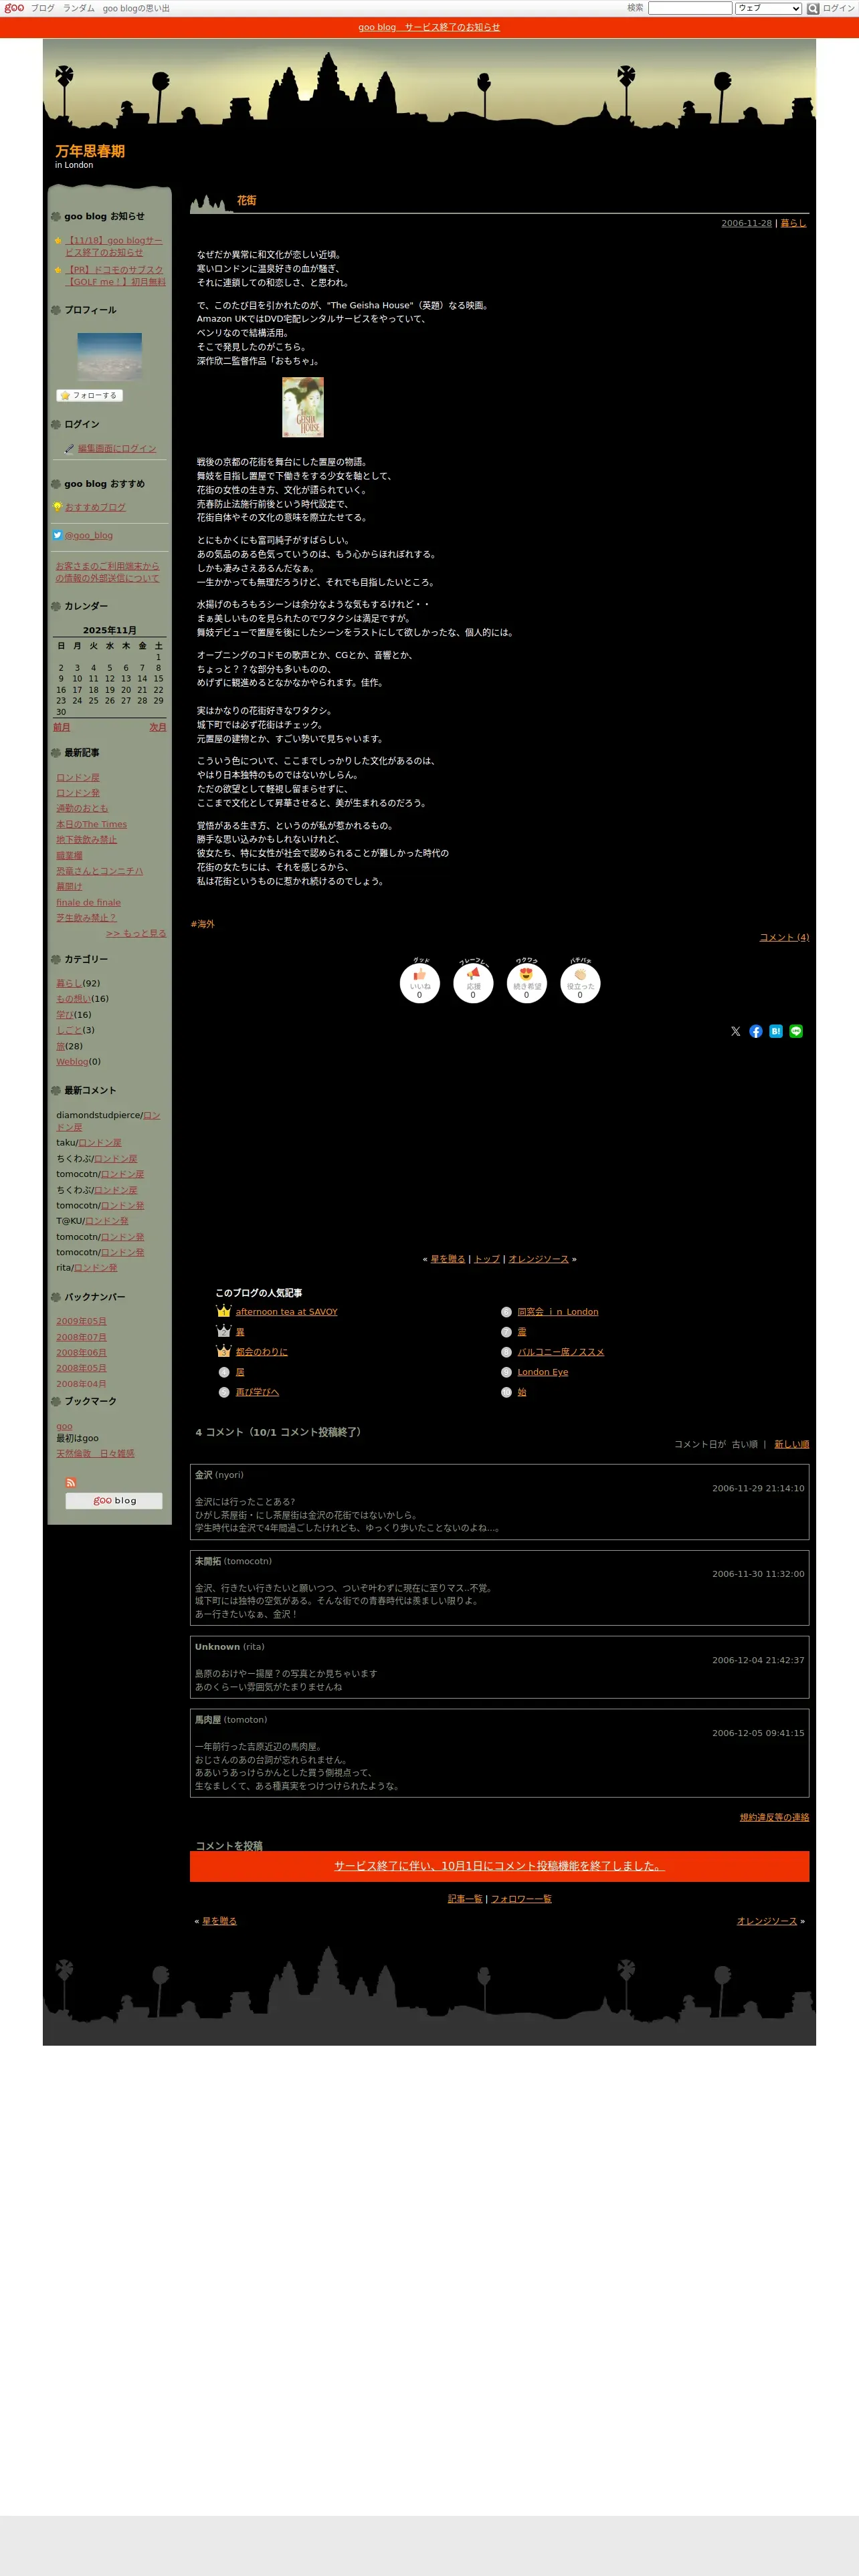Open the 【11/18】goo blogサービス終了のお知らせ notice
The width and height of the screenshot is (859, 2576).
tap(114, 246)
